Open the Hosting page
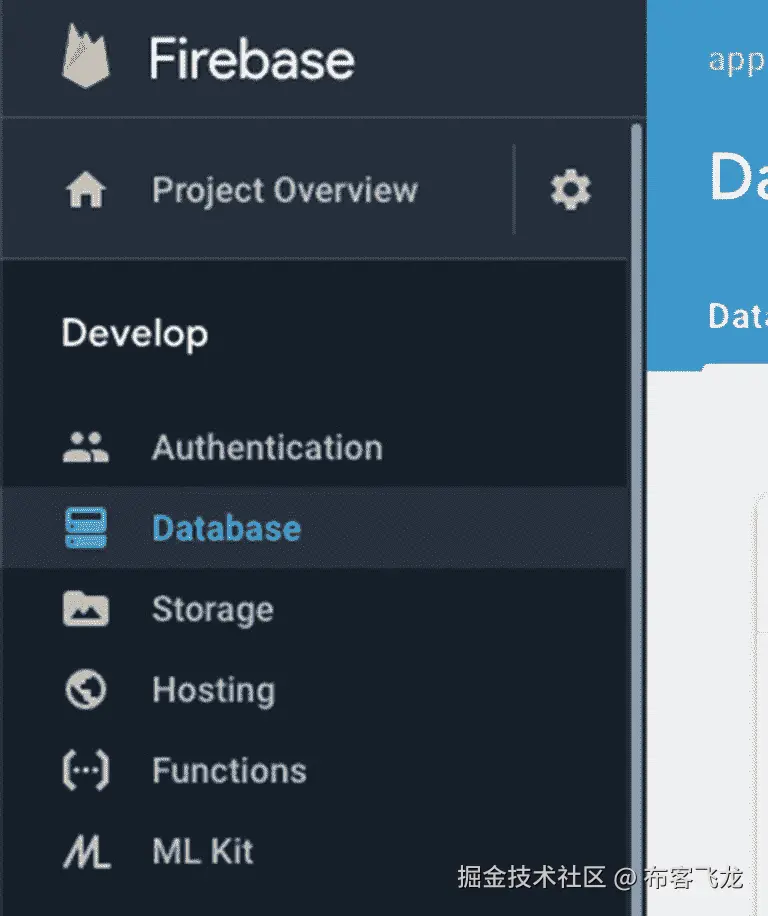 (213, 690)
